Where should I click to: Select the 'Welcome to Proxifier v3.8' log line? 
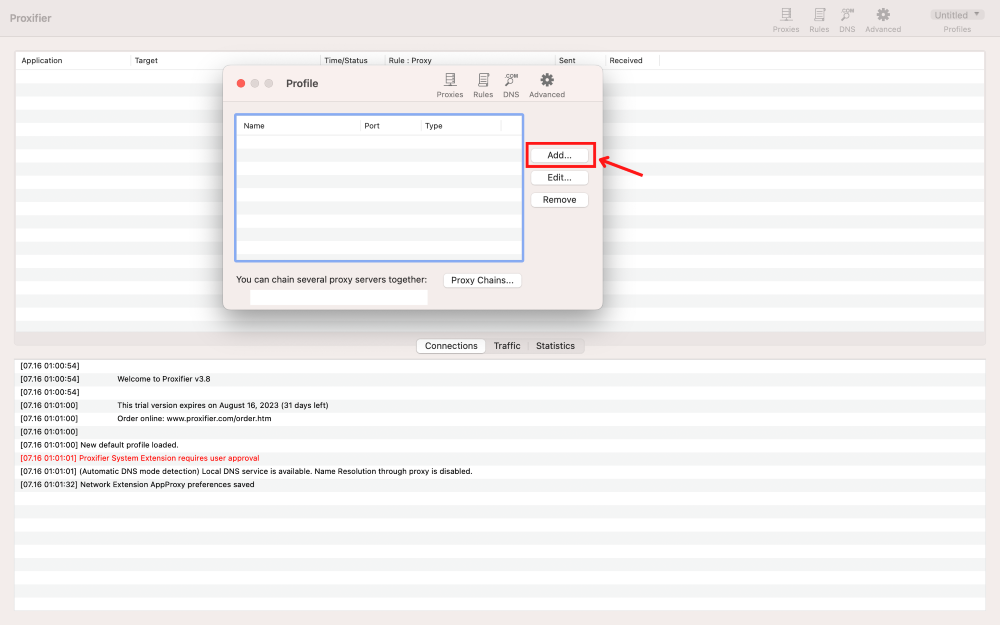500,379
